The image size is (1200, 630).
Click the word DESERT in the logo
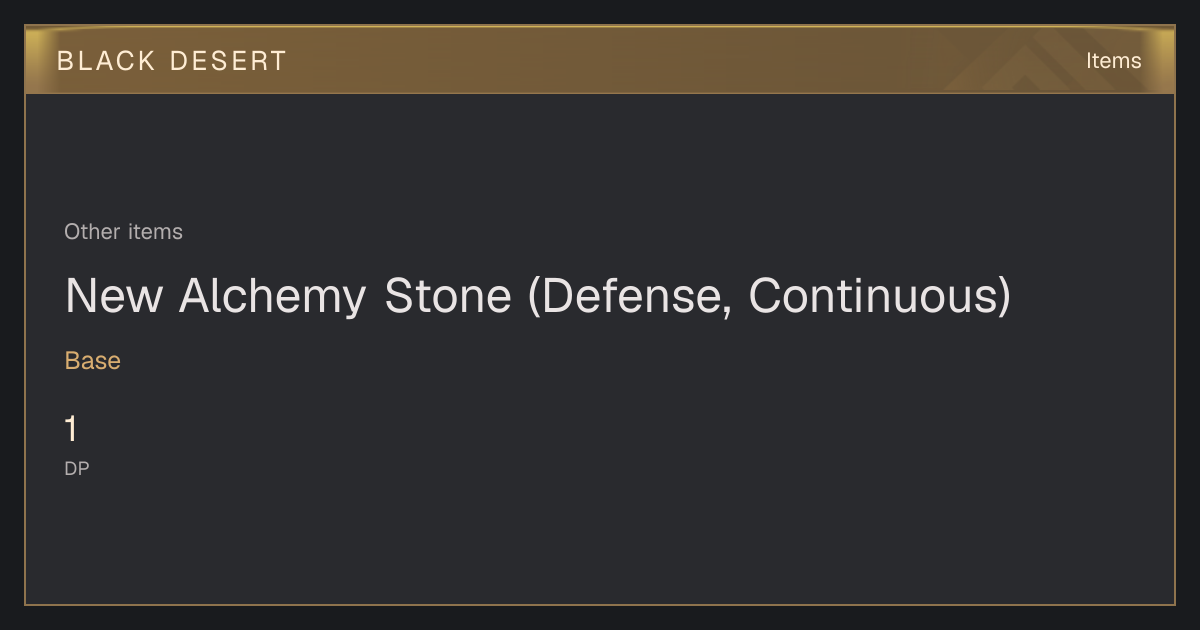(x=228, y=61)
